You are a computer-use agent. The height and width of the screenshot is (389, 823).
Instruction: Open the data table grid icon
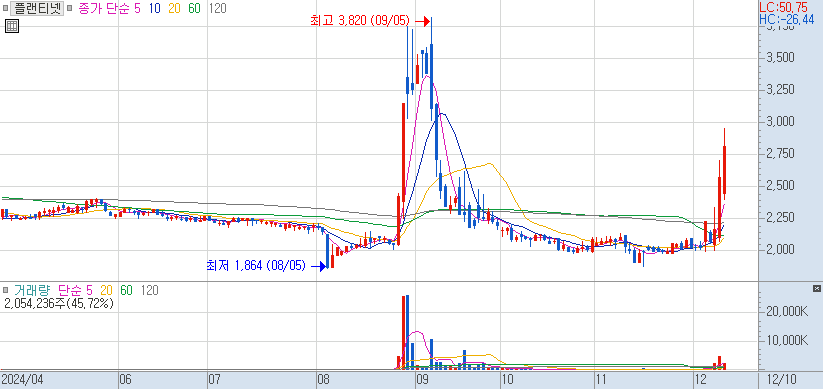click(x=12, y=26)
